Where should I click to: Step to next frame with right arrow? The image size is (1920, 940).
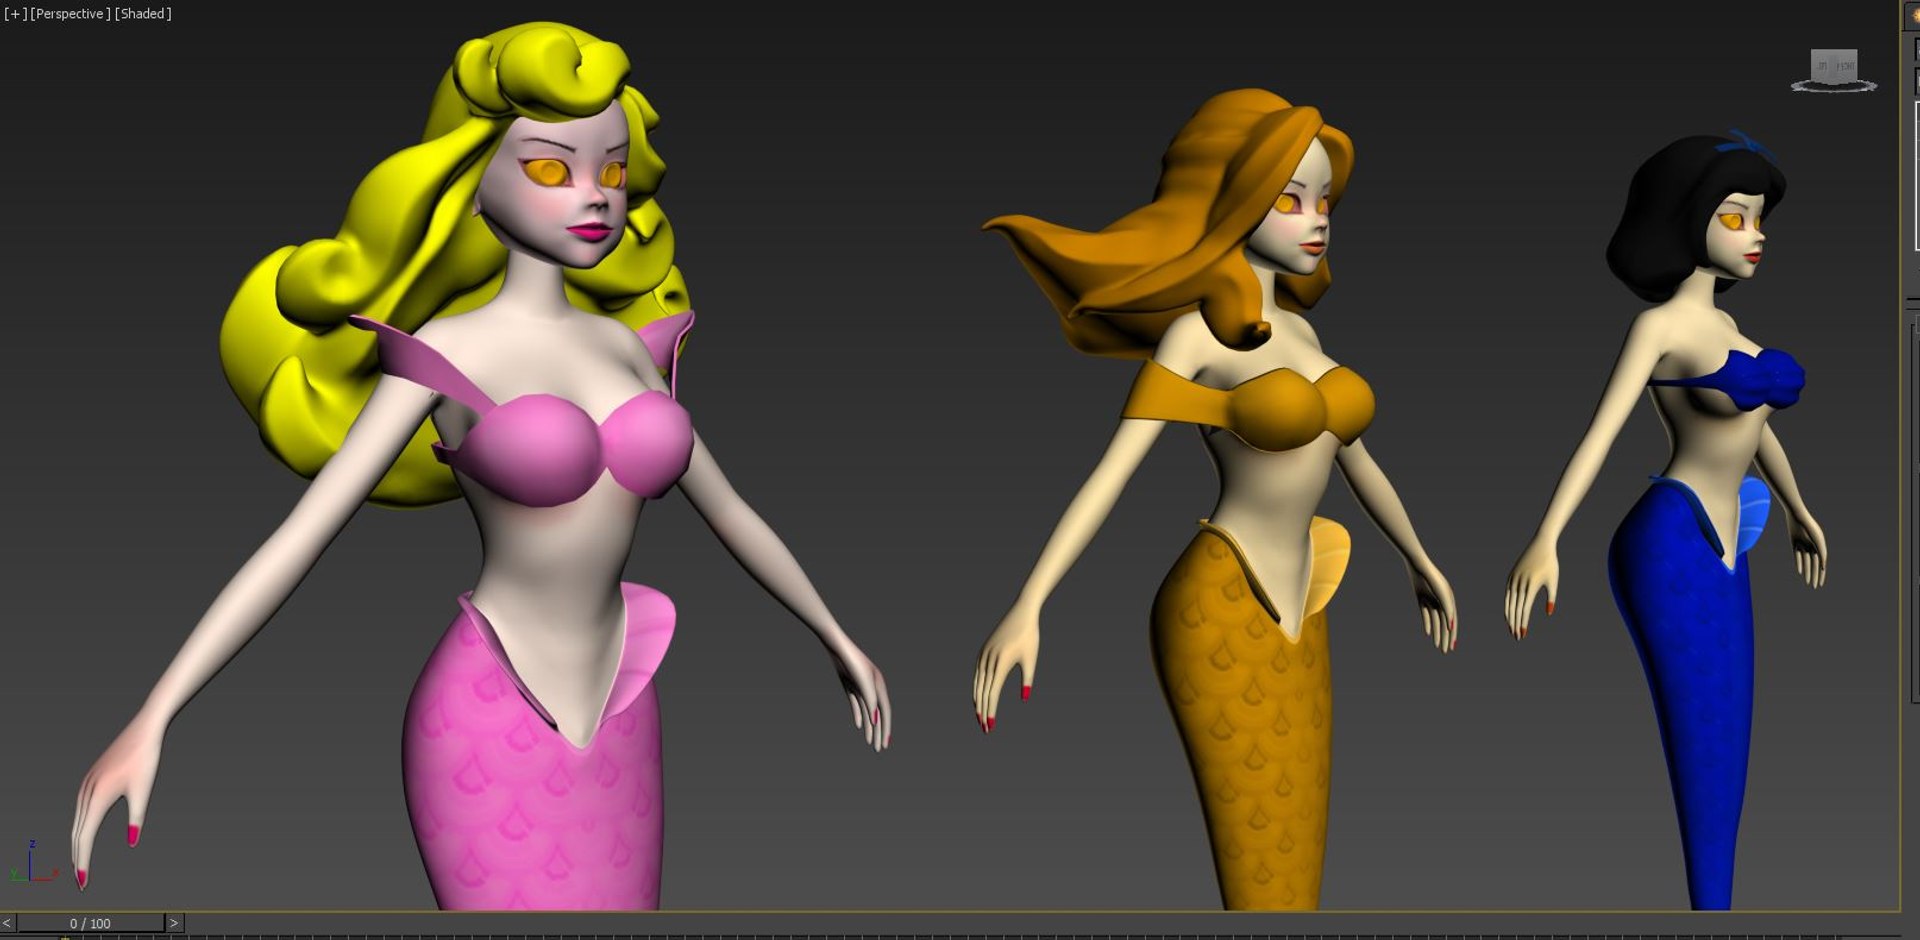click(x=174, y=923)
